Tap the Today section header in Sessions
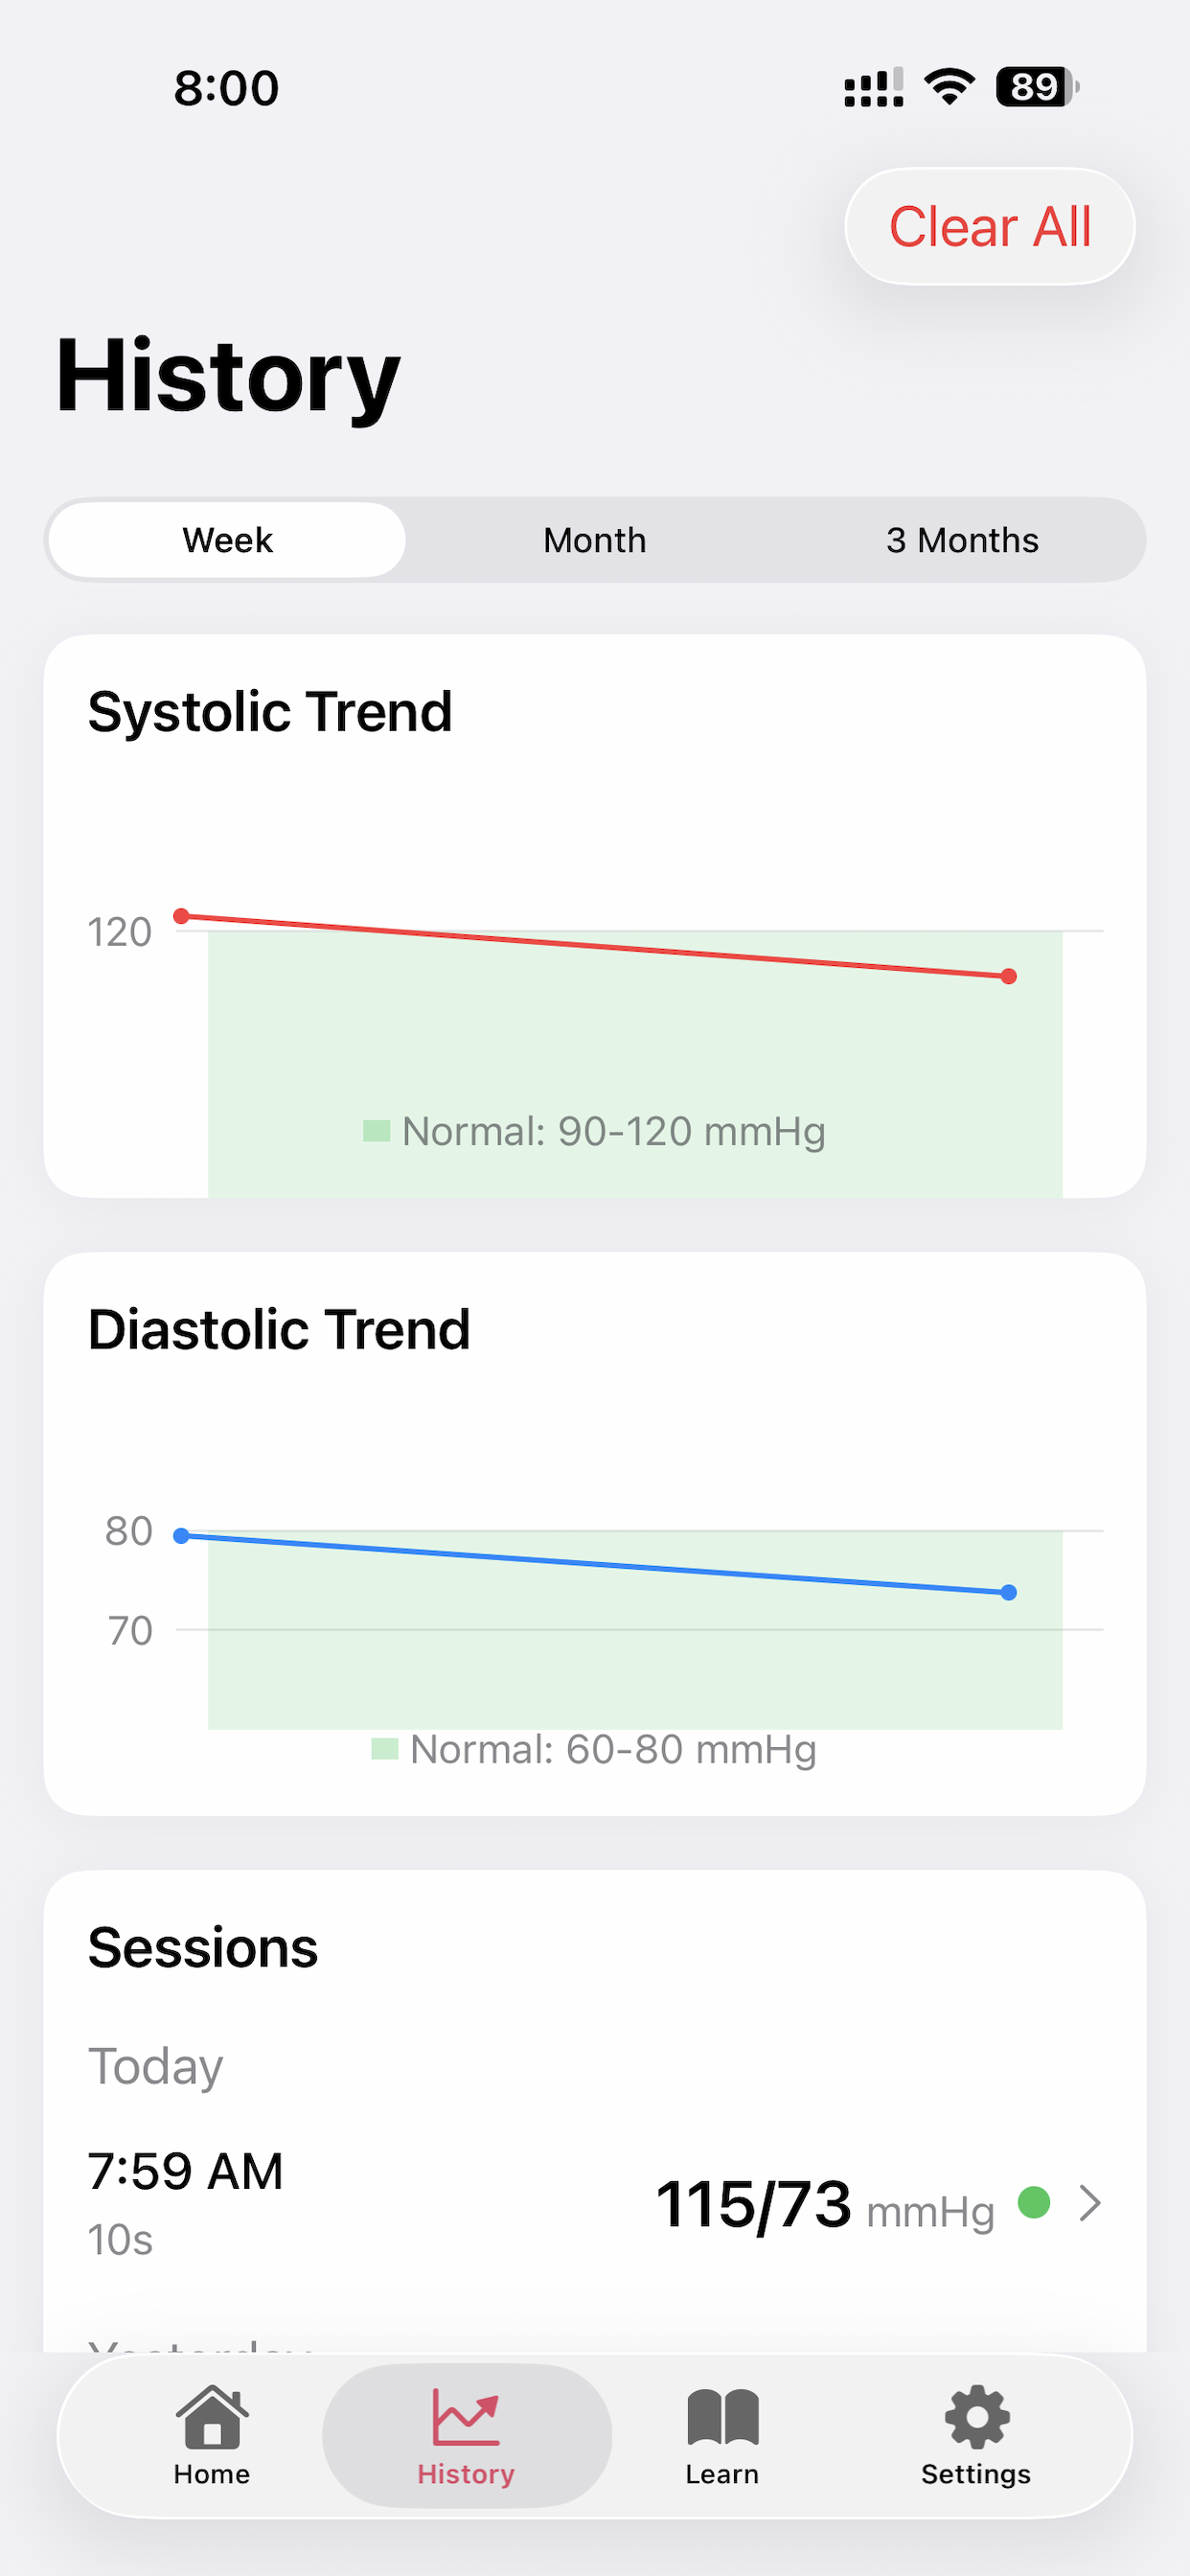The height and width of the screenshot is (2576, 1190). click(x=155, y=2065)
